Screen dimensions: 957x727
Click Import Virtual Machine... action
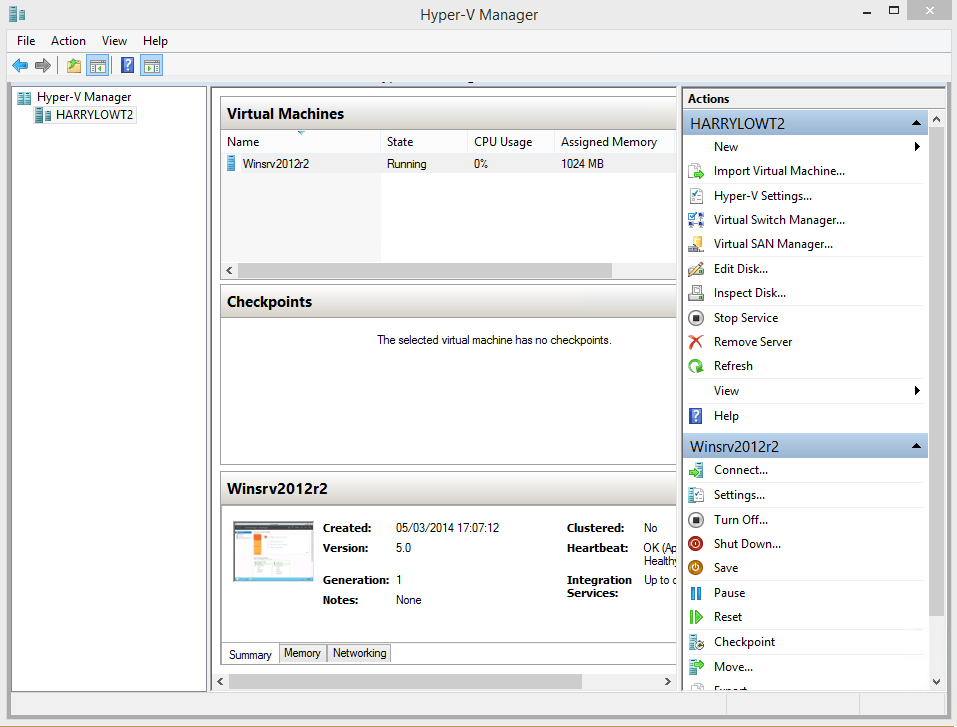click(779, 172)
